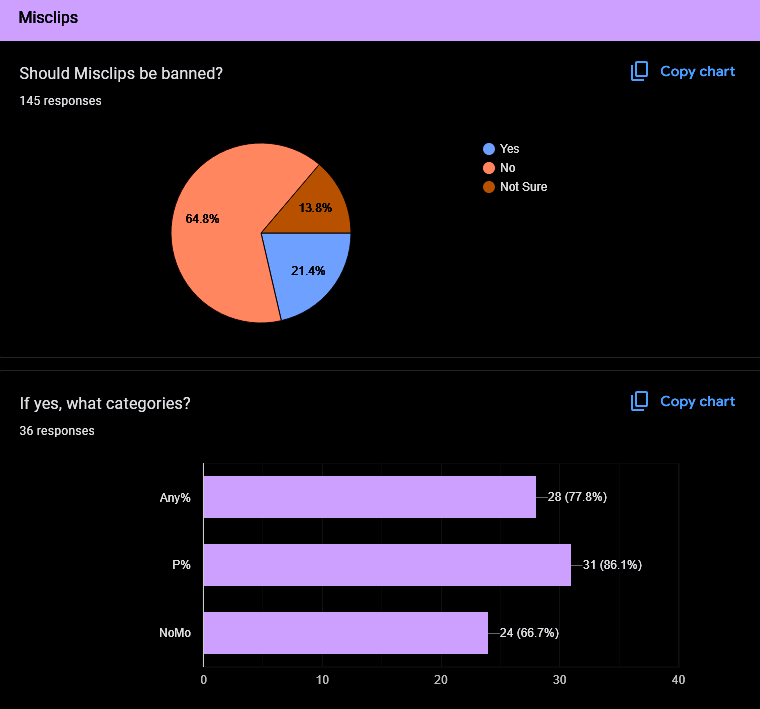
Task: Click the "145 responses" count
Action: 61,101
